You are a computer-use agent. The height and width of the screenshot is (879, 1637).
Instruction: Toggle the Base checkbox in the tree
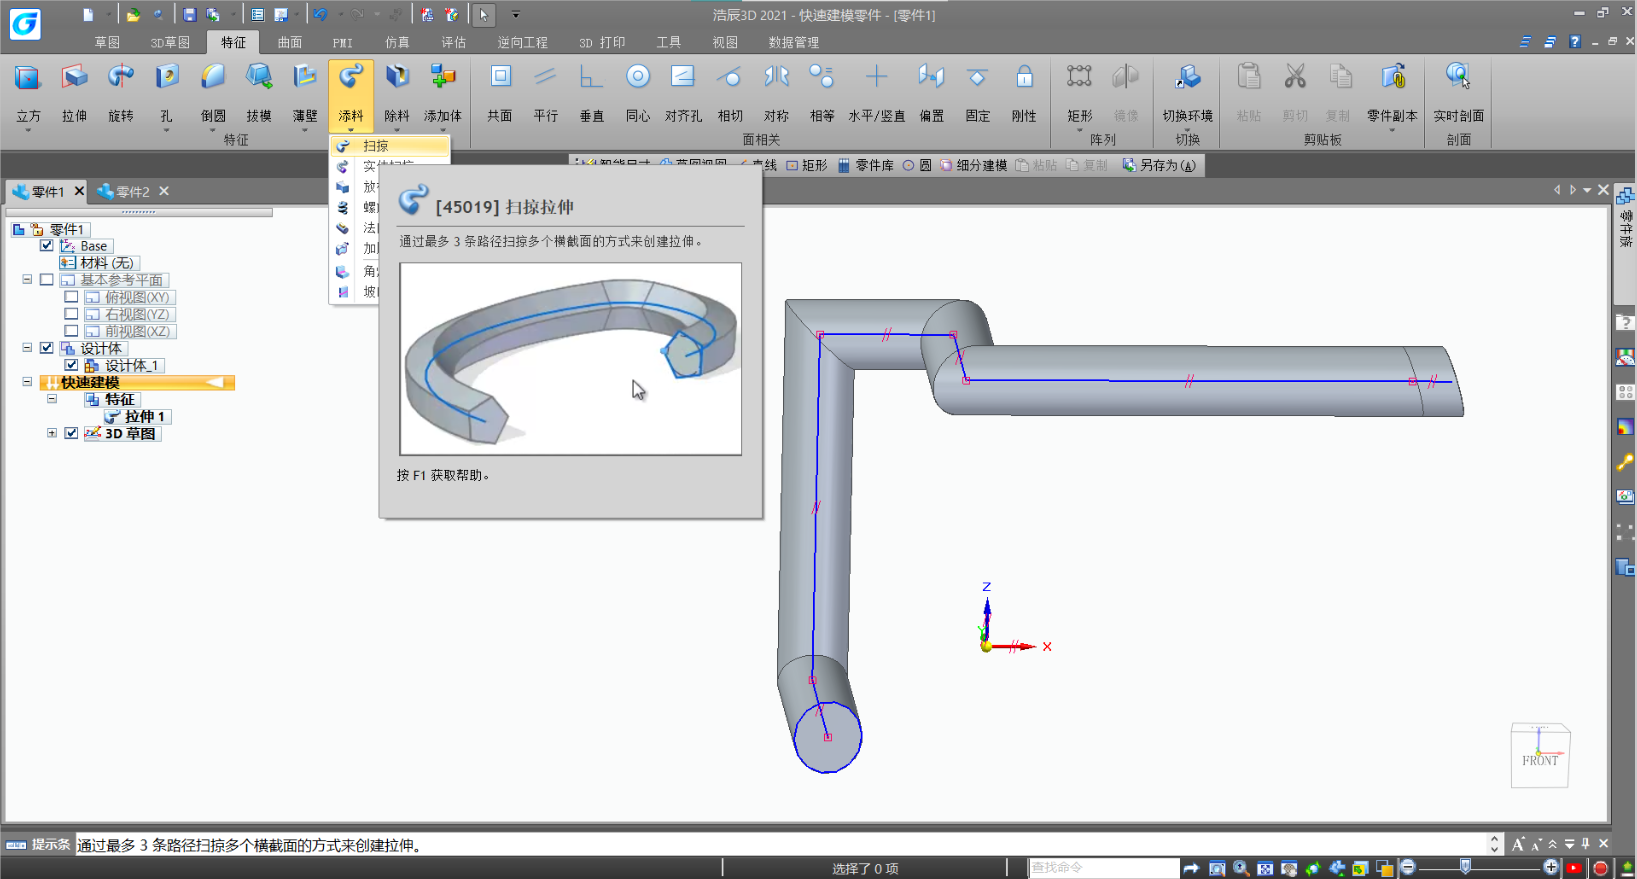tap(46, 246)
